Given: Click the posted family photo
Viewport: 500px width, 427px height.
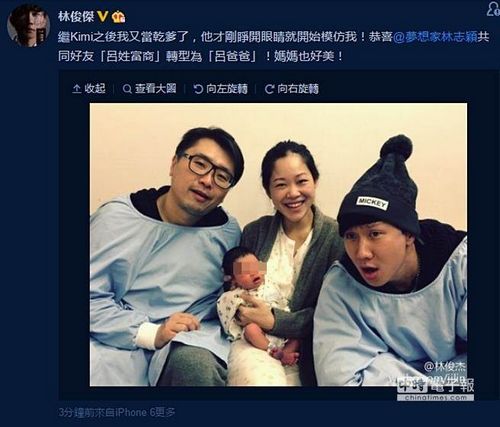Looking at the screenshot, I should [x=278, y=245].
